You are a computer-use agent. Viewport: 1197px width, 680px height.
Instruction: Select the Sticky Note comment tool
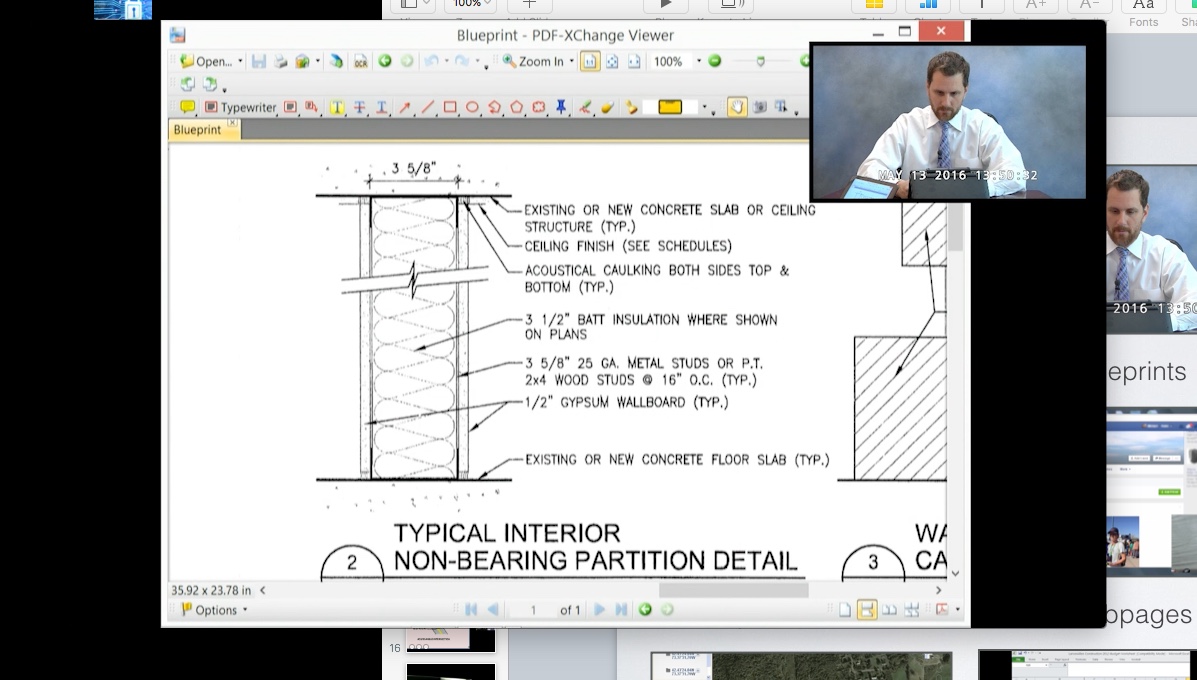[x=187, y=107]
